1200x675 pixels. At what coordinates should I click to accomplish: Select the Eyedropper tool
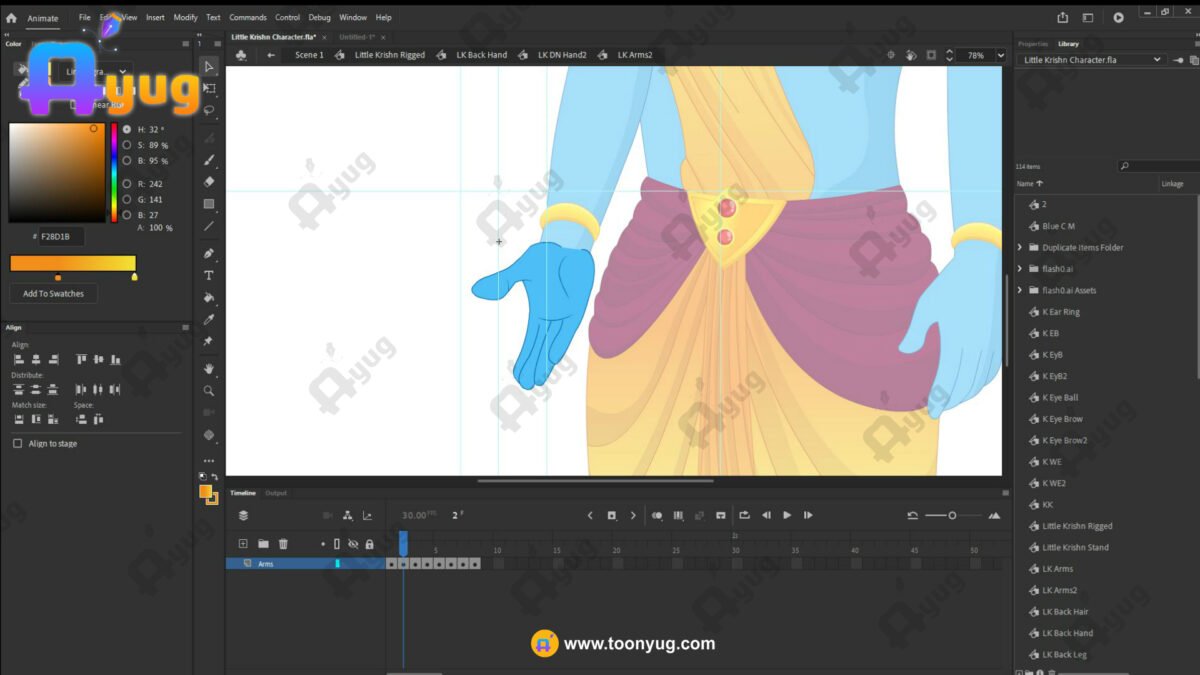pos(209,319)
